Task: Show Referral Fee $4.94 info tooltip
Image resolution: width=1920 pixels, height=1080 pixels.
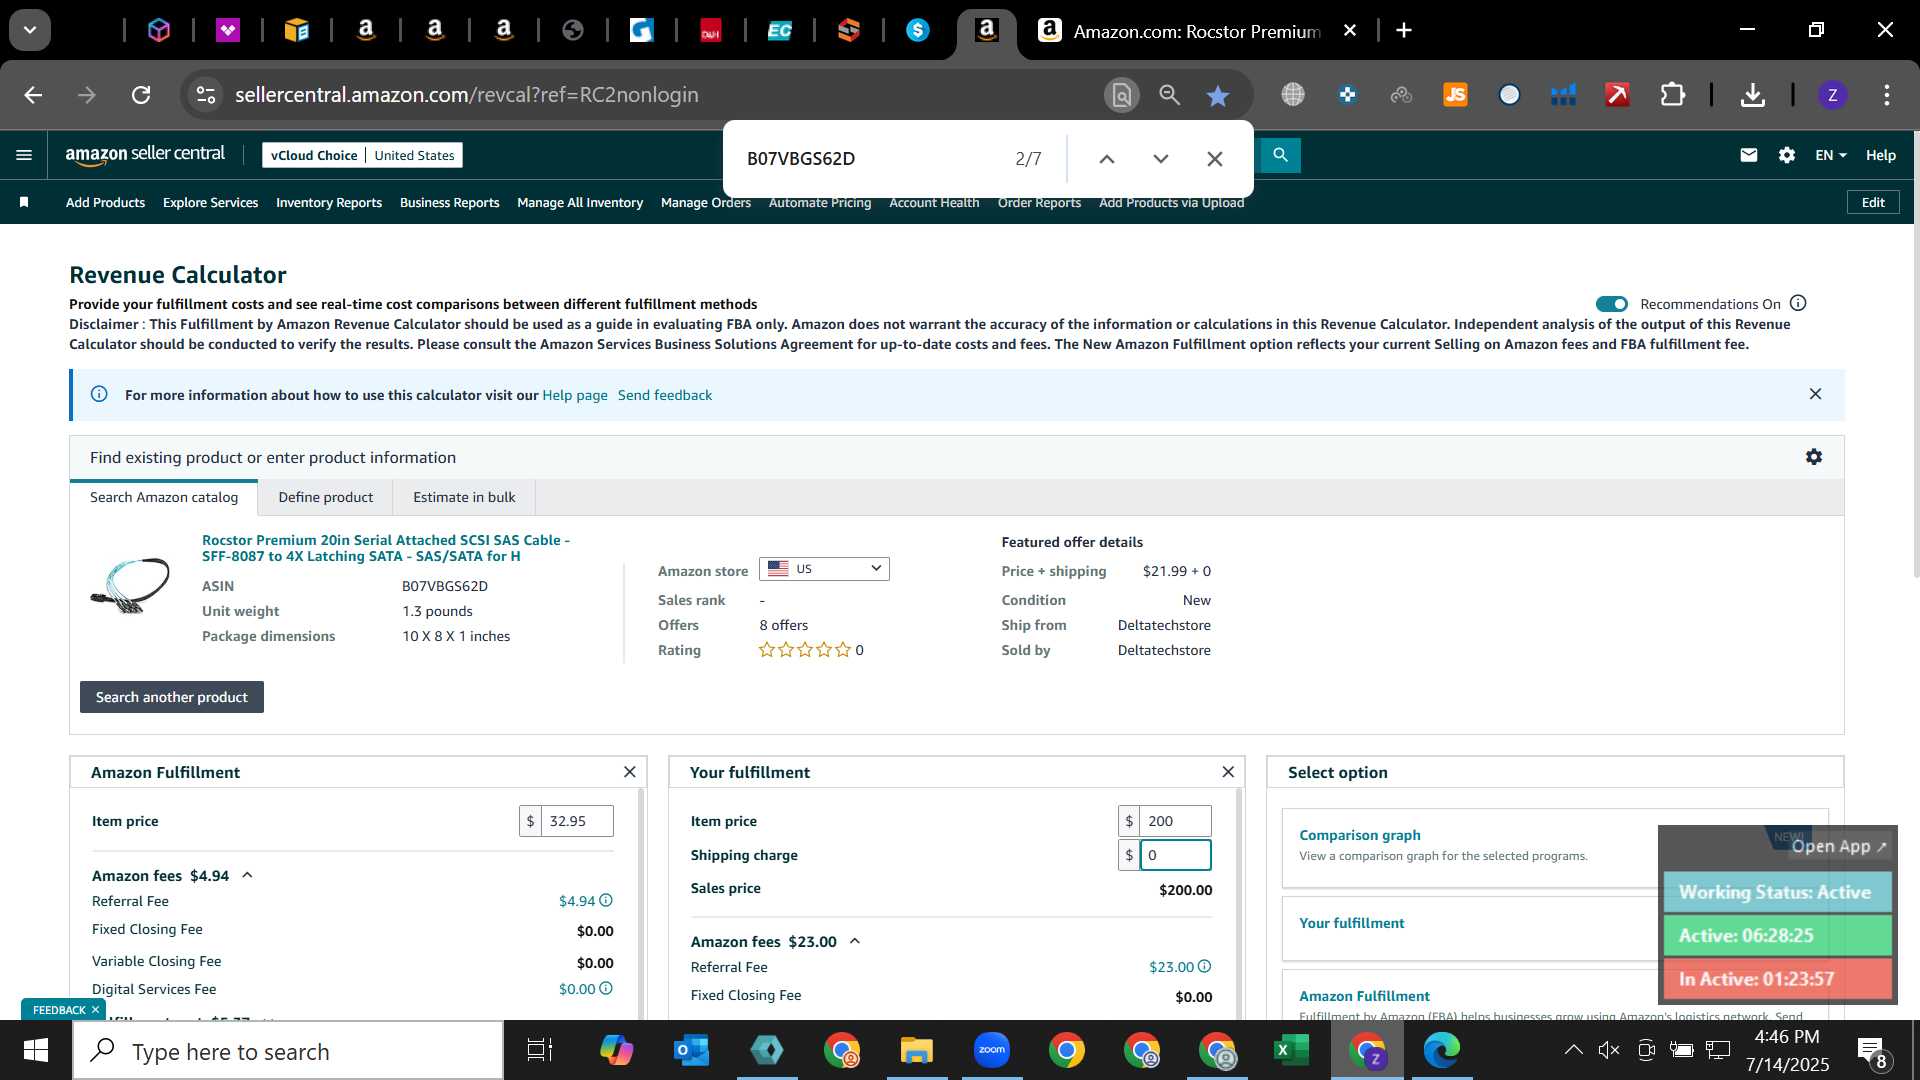Action: [606, 901]
